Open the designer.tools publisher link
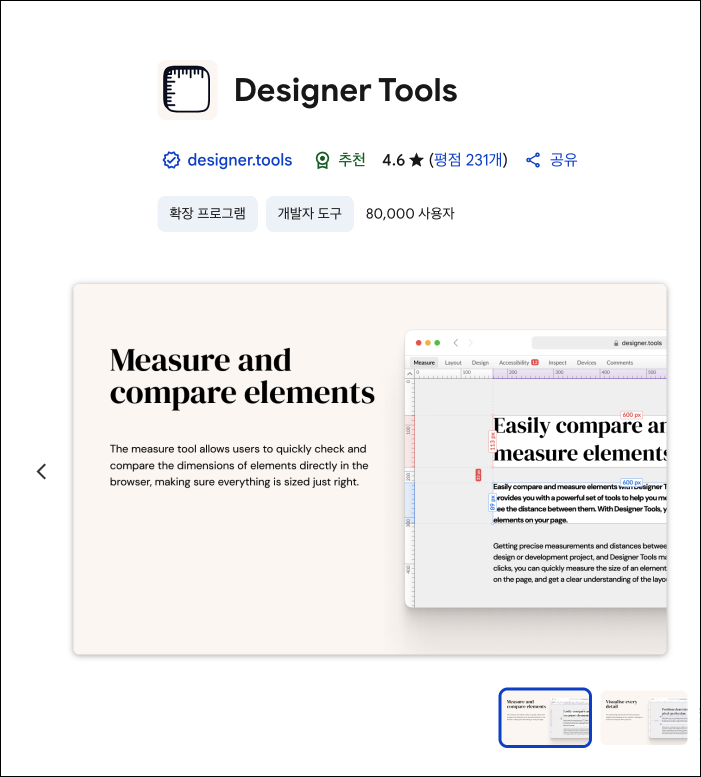The width and height of the screenshot is (701, 777). point(240,160)
